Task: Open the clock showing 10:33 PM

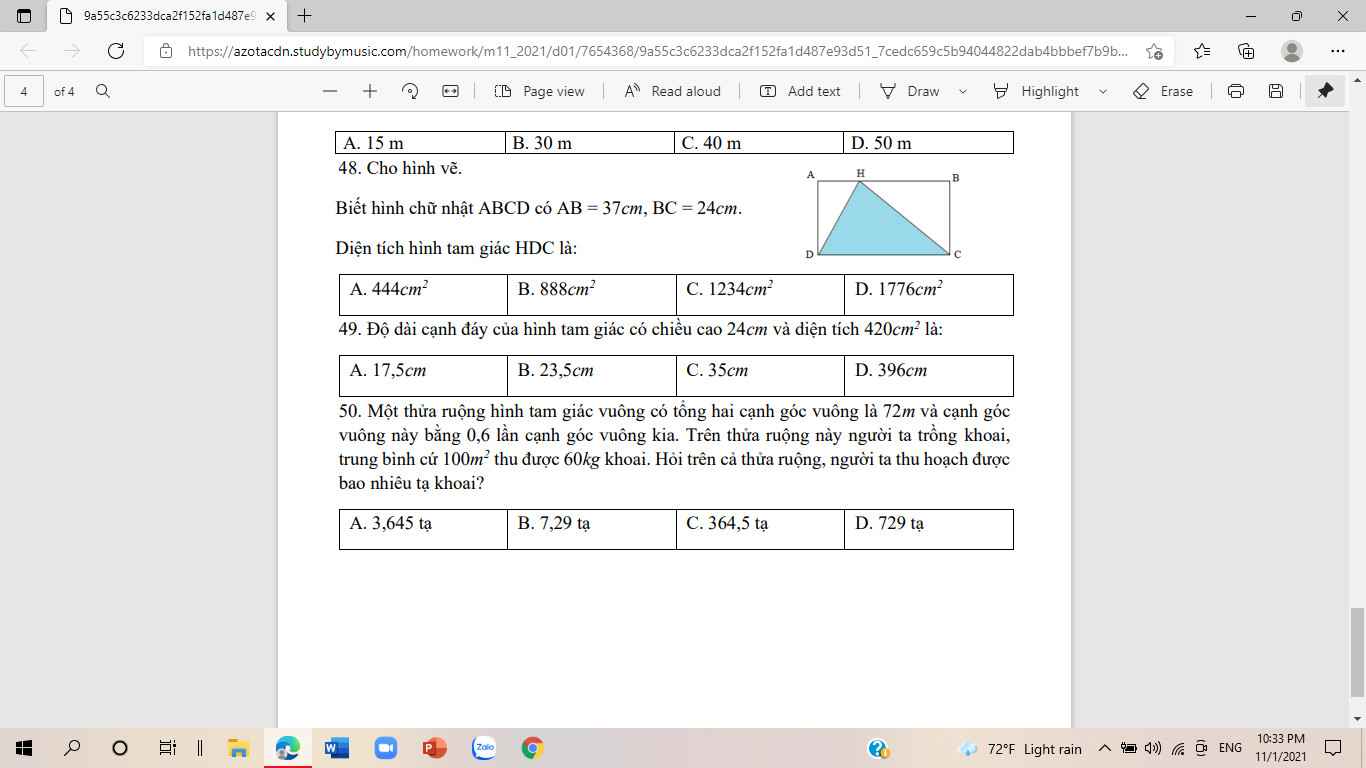Action: tap(1281, 748)
